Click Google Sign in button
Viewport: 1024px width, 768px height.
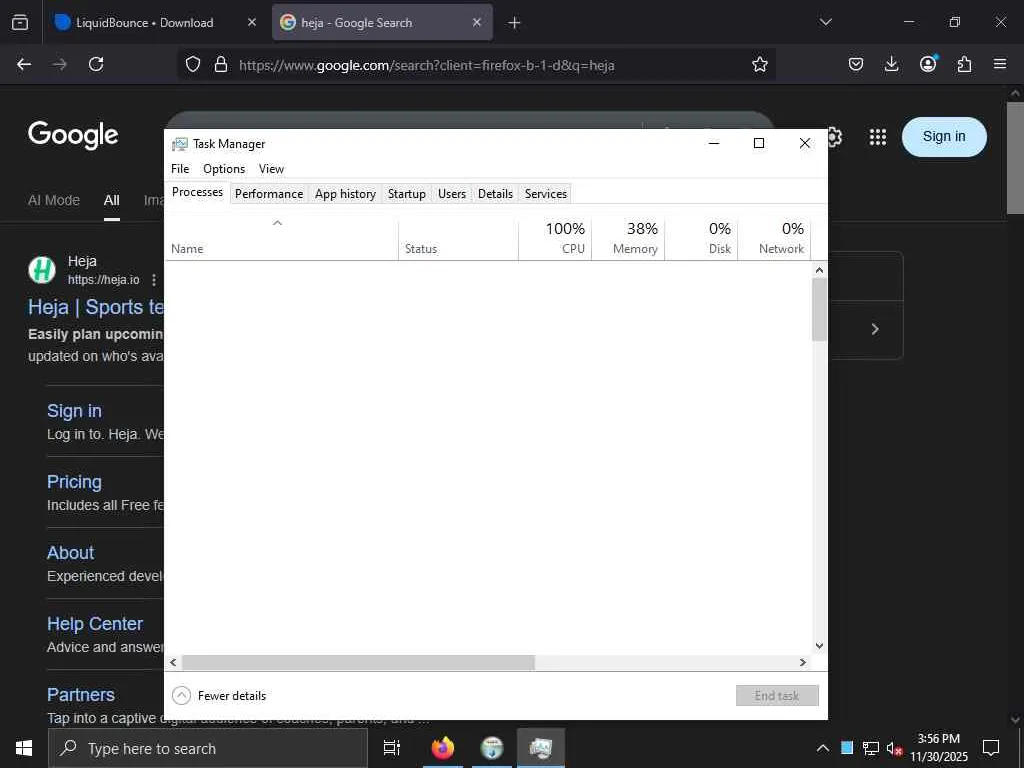[x=944, y=136]
